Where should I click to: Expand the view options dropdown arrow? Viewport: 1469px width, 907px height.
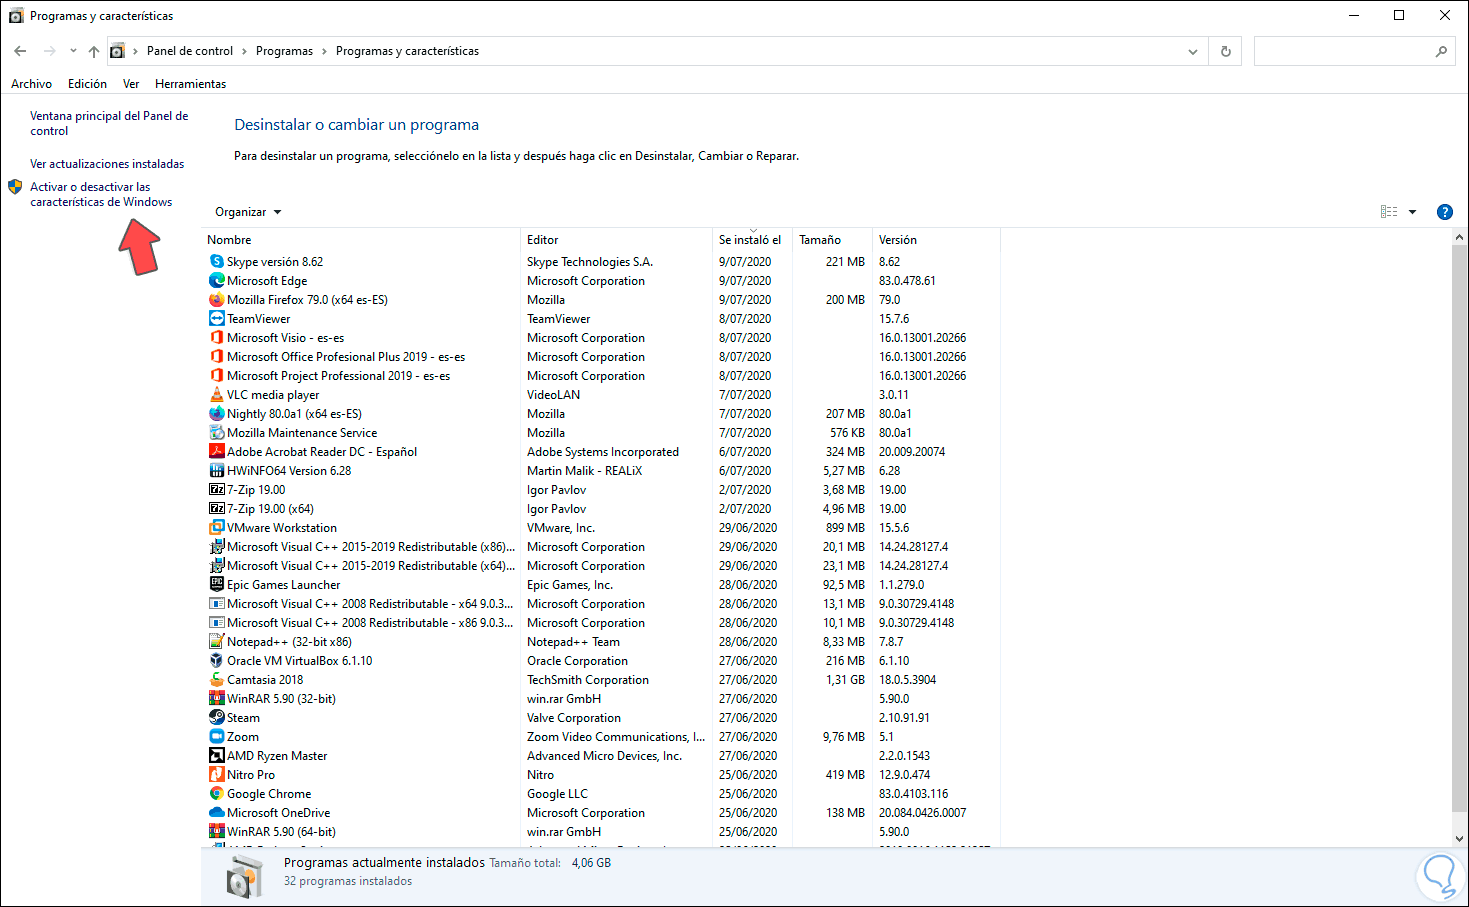(x=1413, y=212)
